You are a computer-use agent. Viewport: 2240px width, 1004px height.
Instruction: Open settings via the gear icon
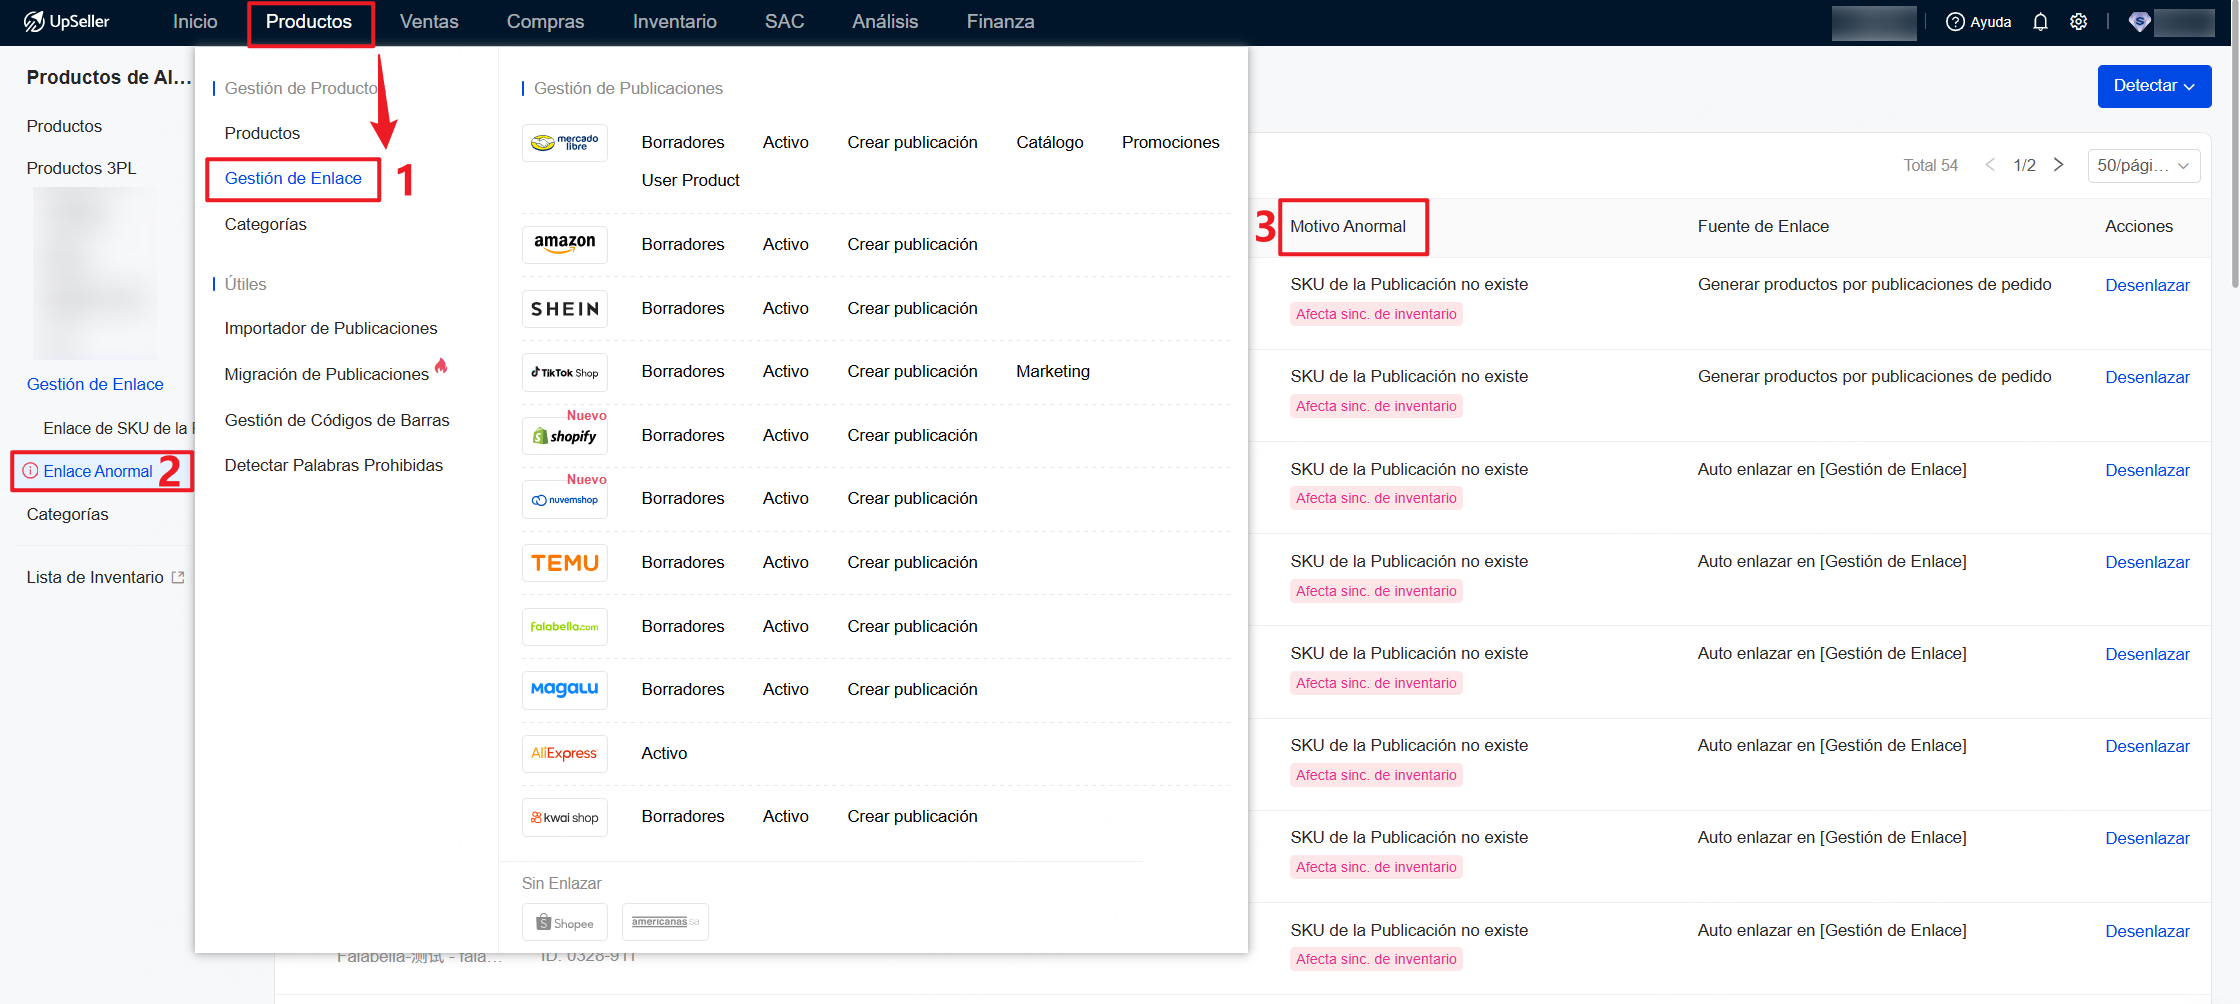tap(2078, 22)
